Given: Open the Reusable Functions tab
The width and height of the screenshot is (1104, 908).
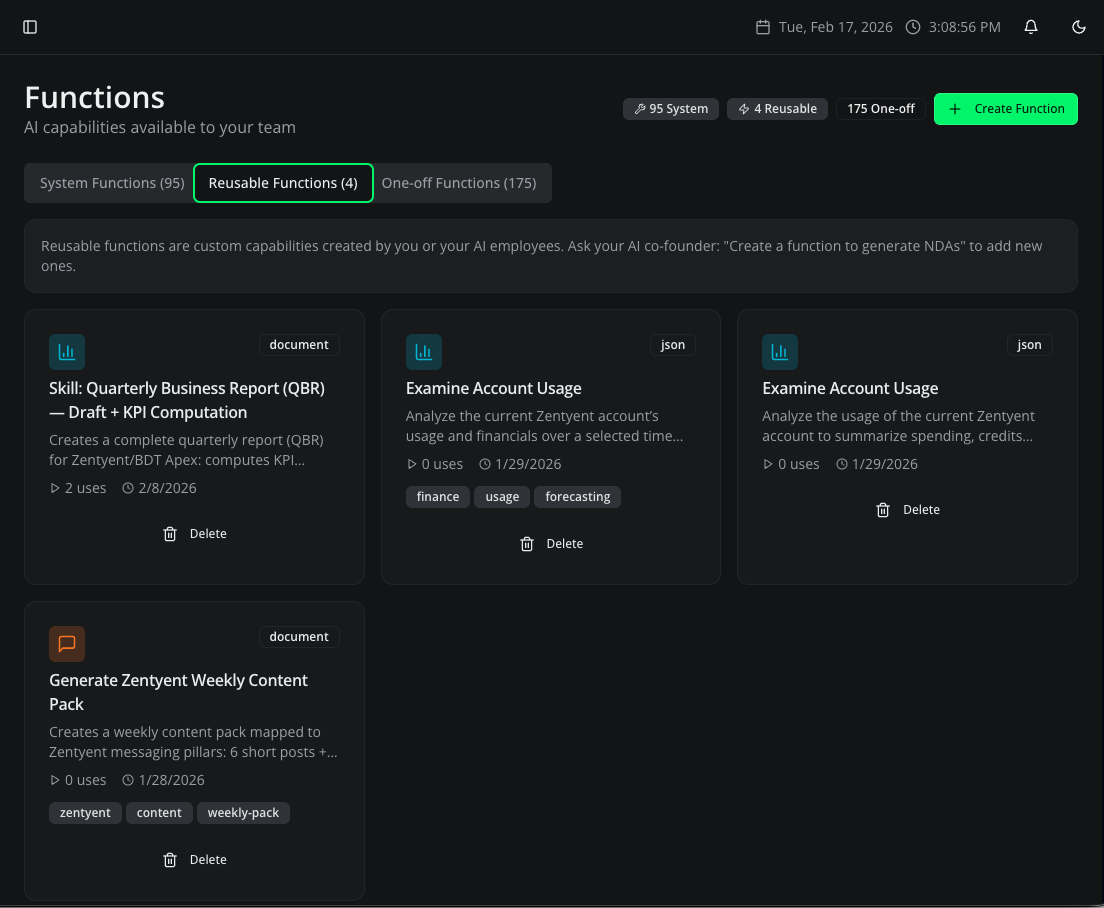Looking at the screenshot, I should pos(283,183).
